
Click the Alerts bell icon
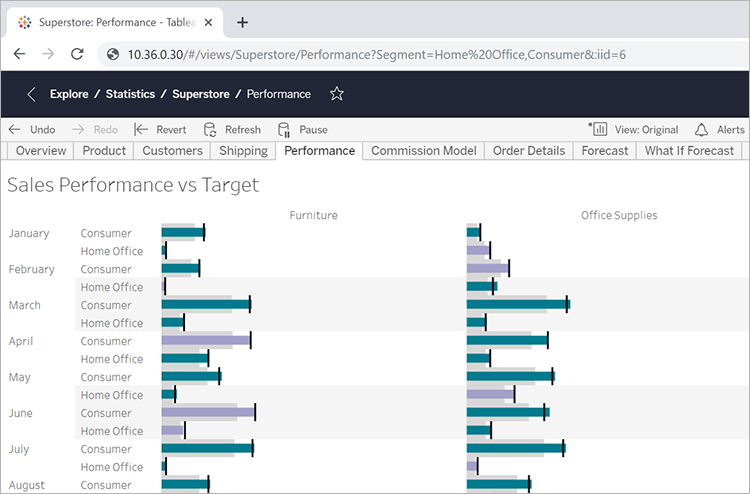701,130
